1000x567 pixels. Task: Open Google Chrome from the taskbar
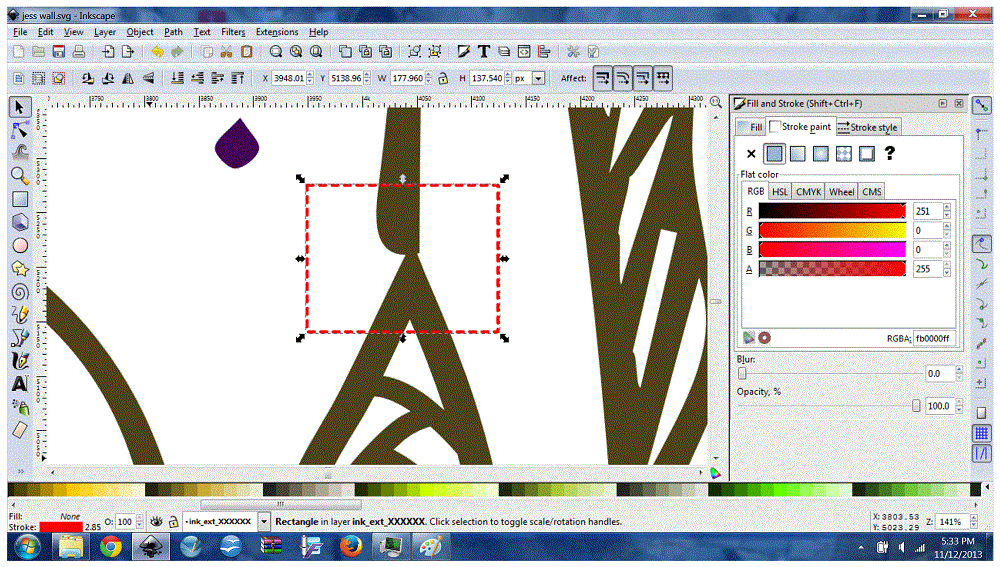pos(111,547)
